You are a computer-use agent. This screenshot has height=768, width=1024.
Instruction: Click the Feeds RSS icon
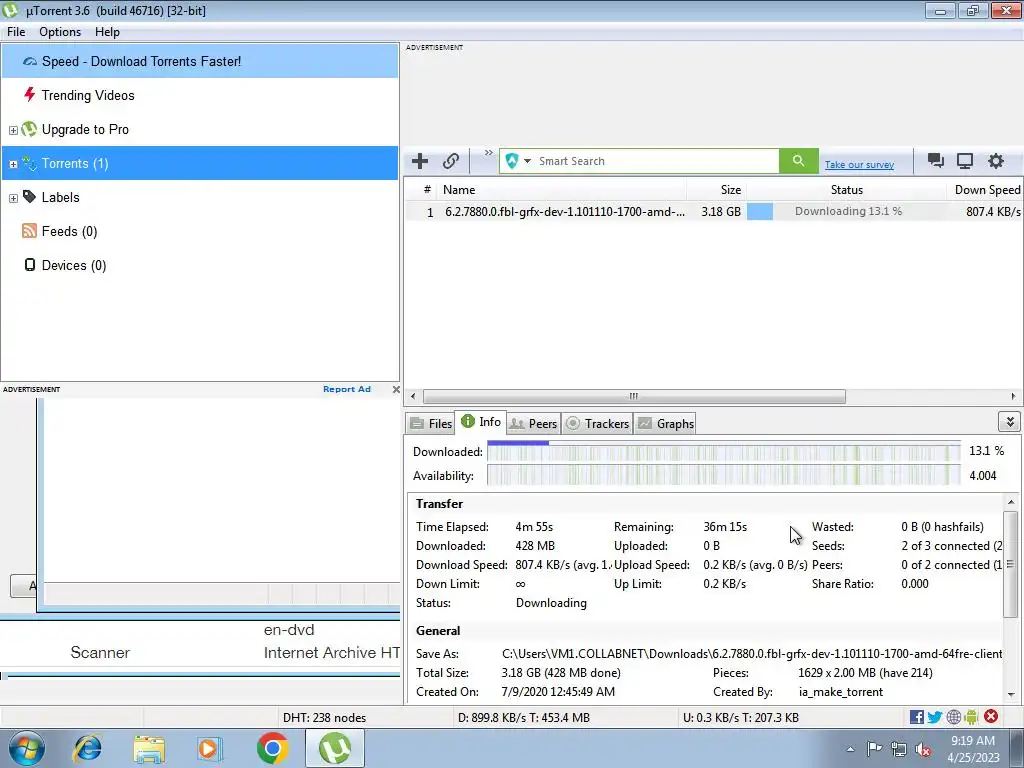29,231
